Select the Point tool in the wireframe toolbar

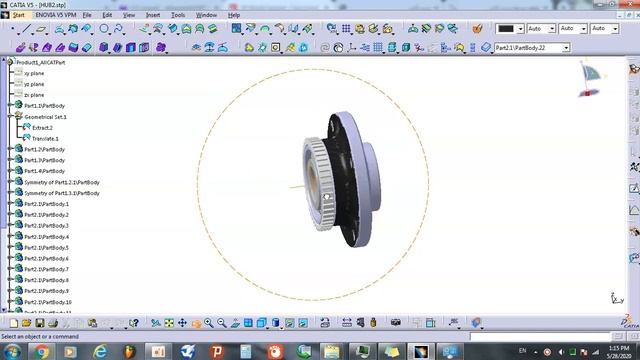pos(13,29)
